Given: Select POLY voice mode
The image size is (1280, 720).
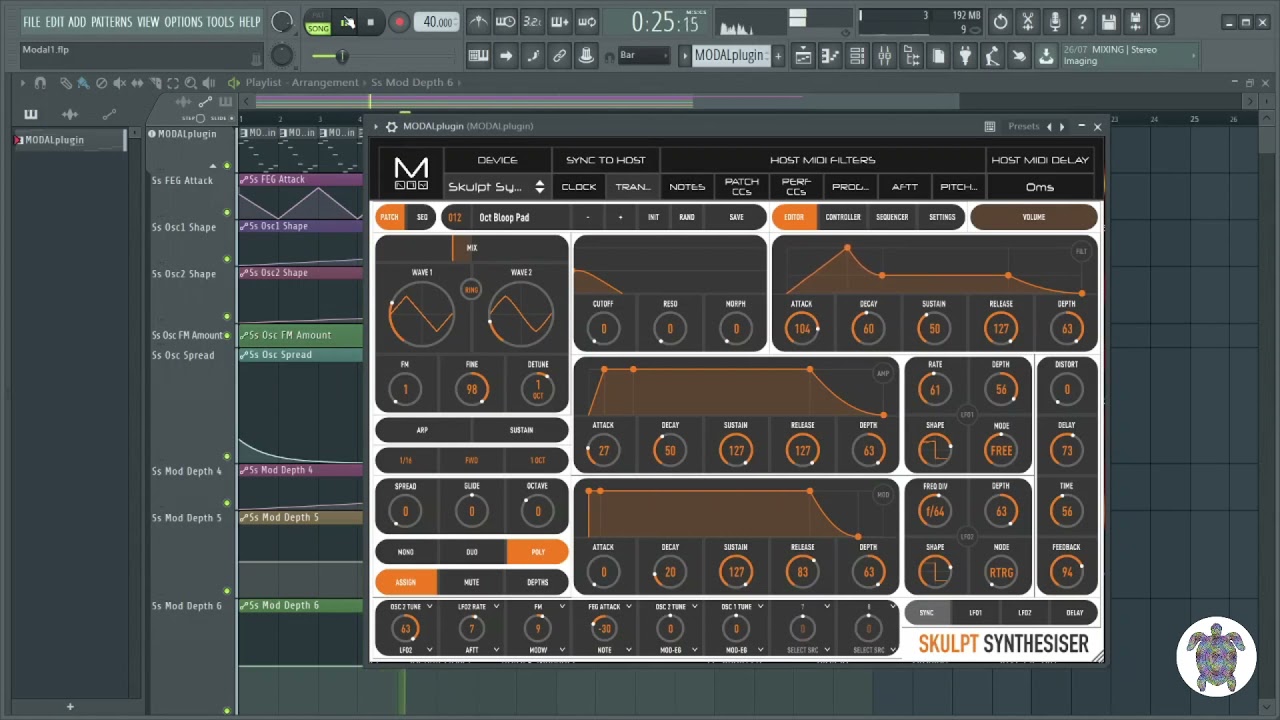Looking at the screenshot, I should point(538,552).
